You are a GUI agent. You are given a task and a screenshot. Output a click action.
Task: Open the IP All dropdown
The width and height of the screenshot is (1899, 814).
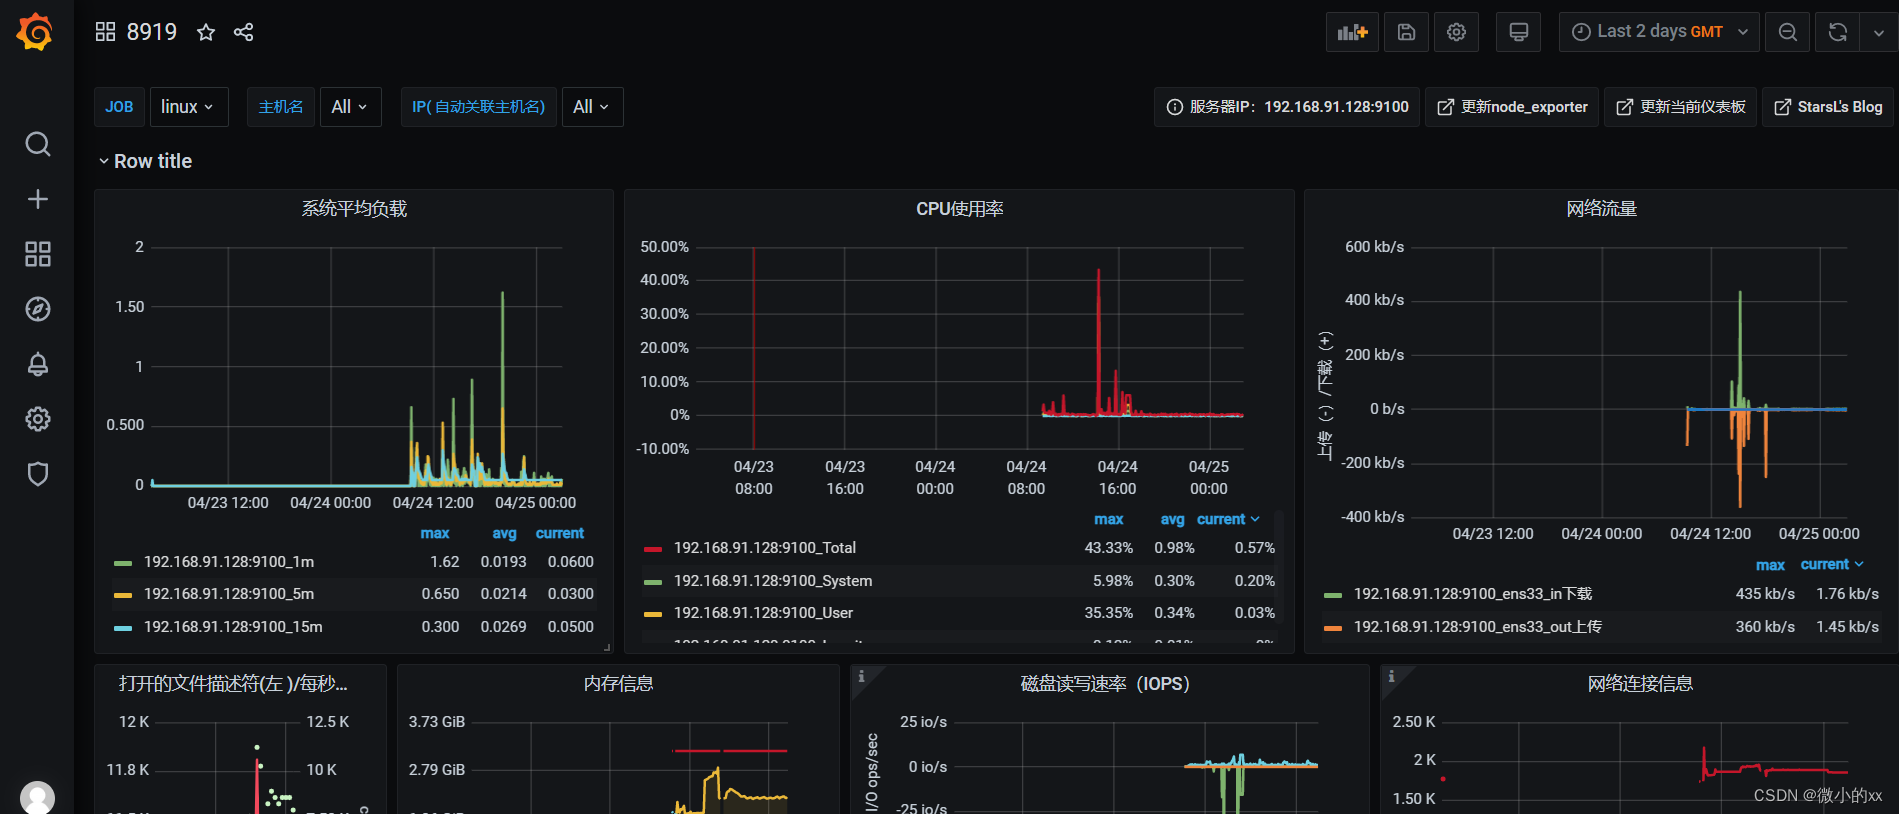[592, 107]
